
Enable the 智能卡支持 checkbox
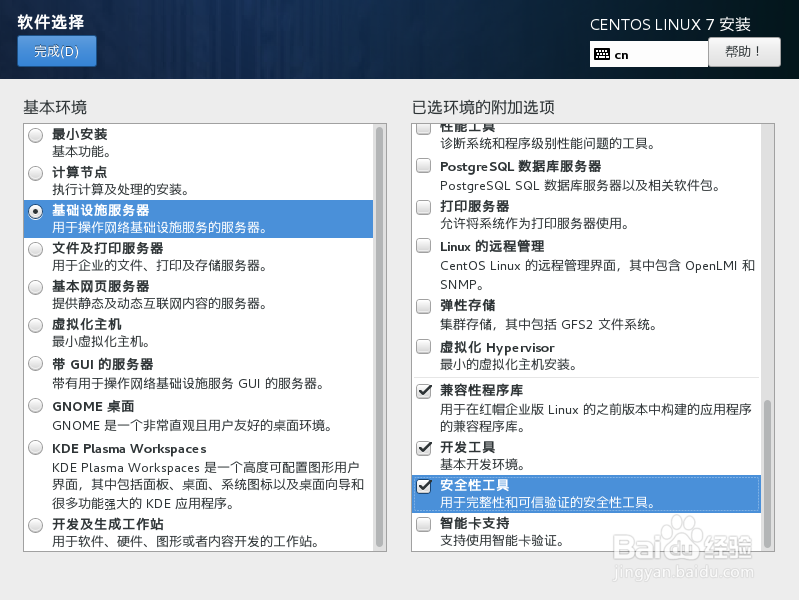coord(423,524)
